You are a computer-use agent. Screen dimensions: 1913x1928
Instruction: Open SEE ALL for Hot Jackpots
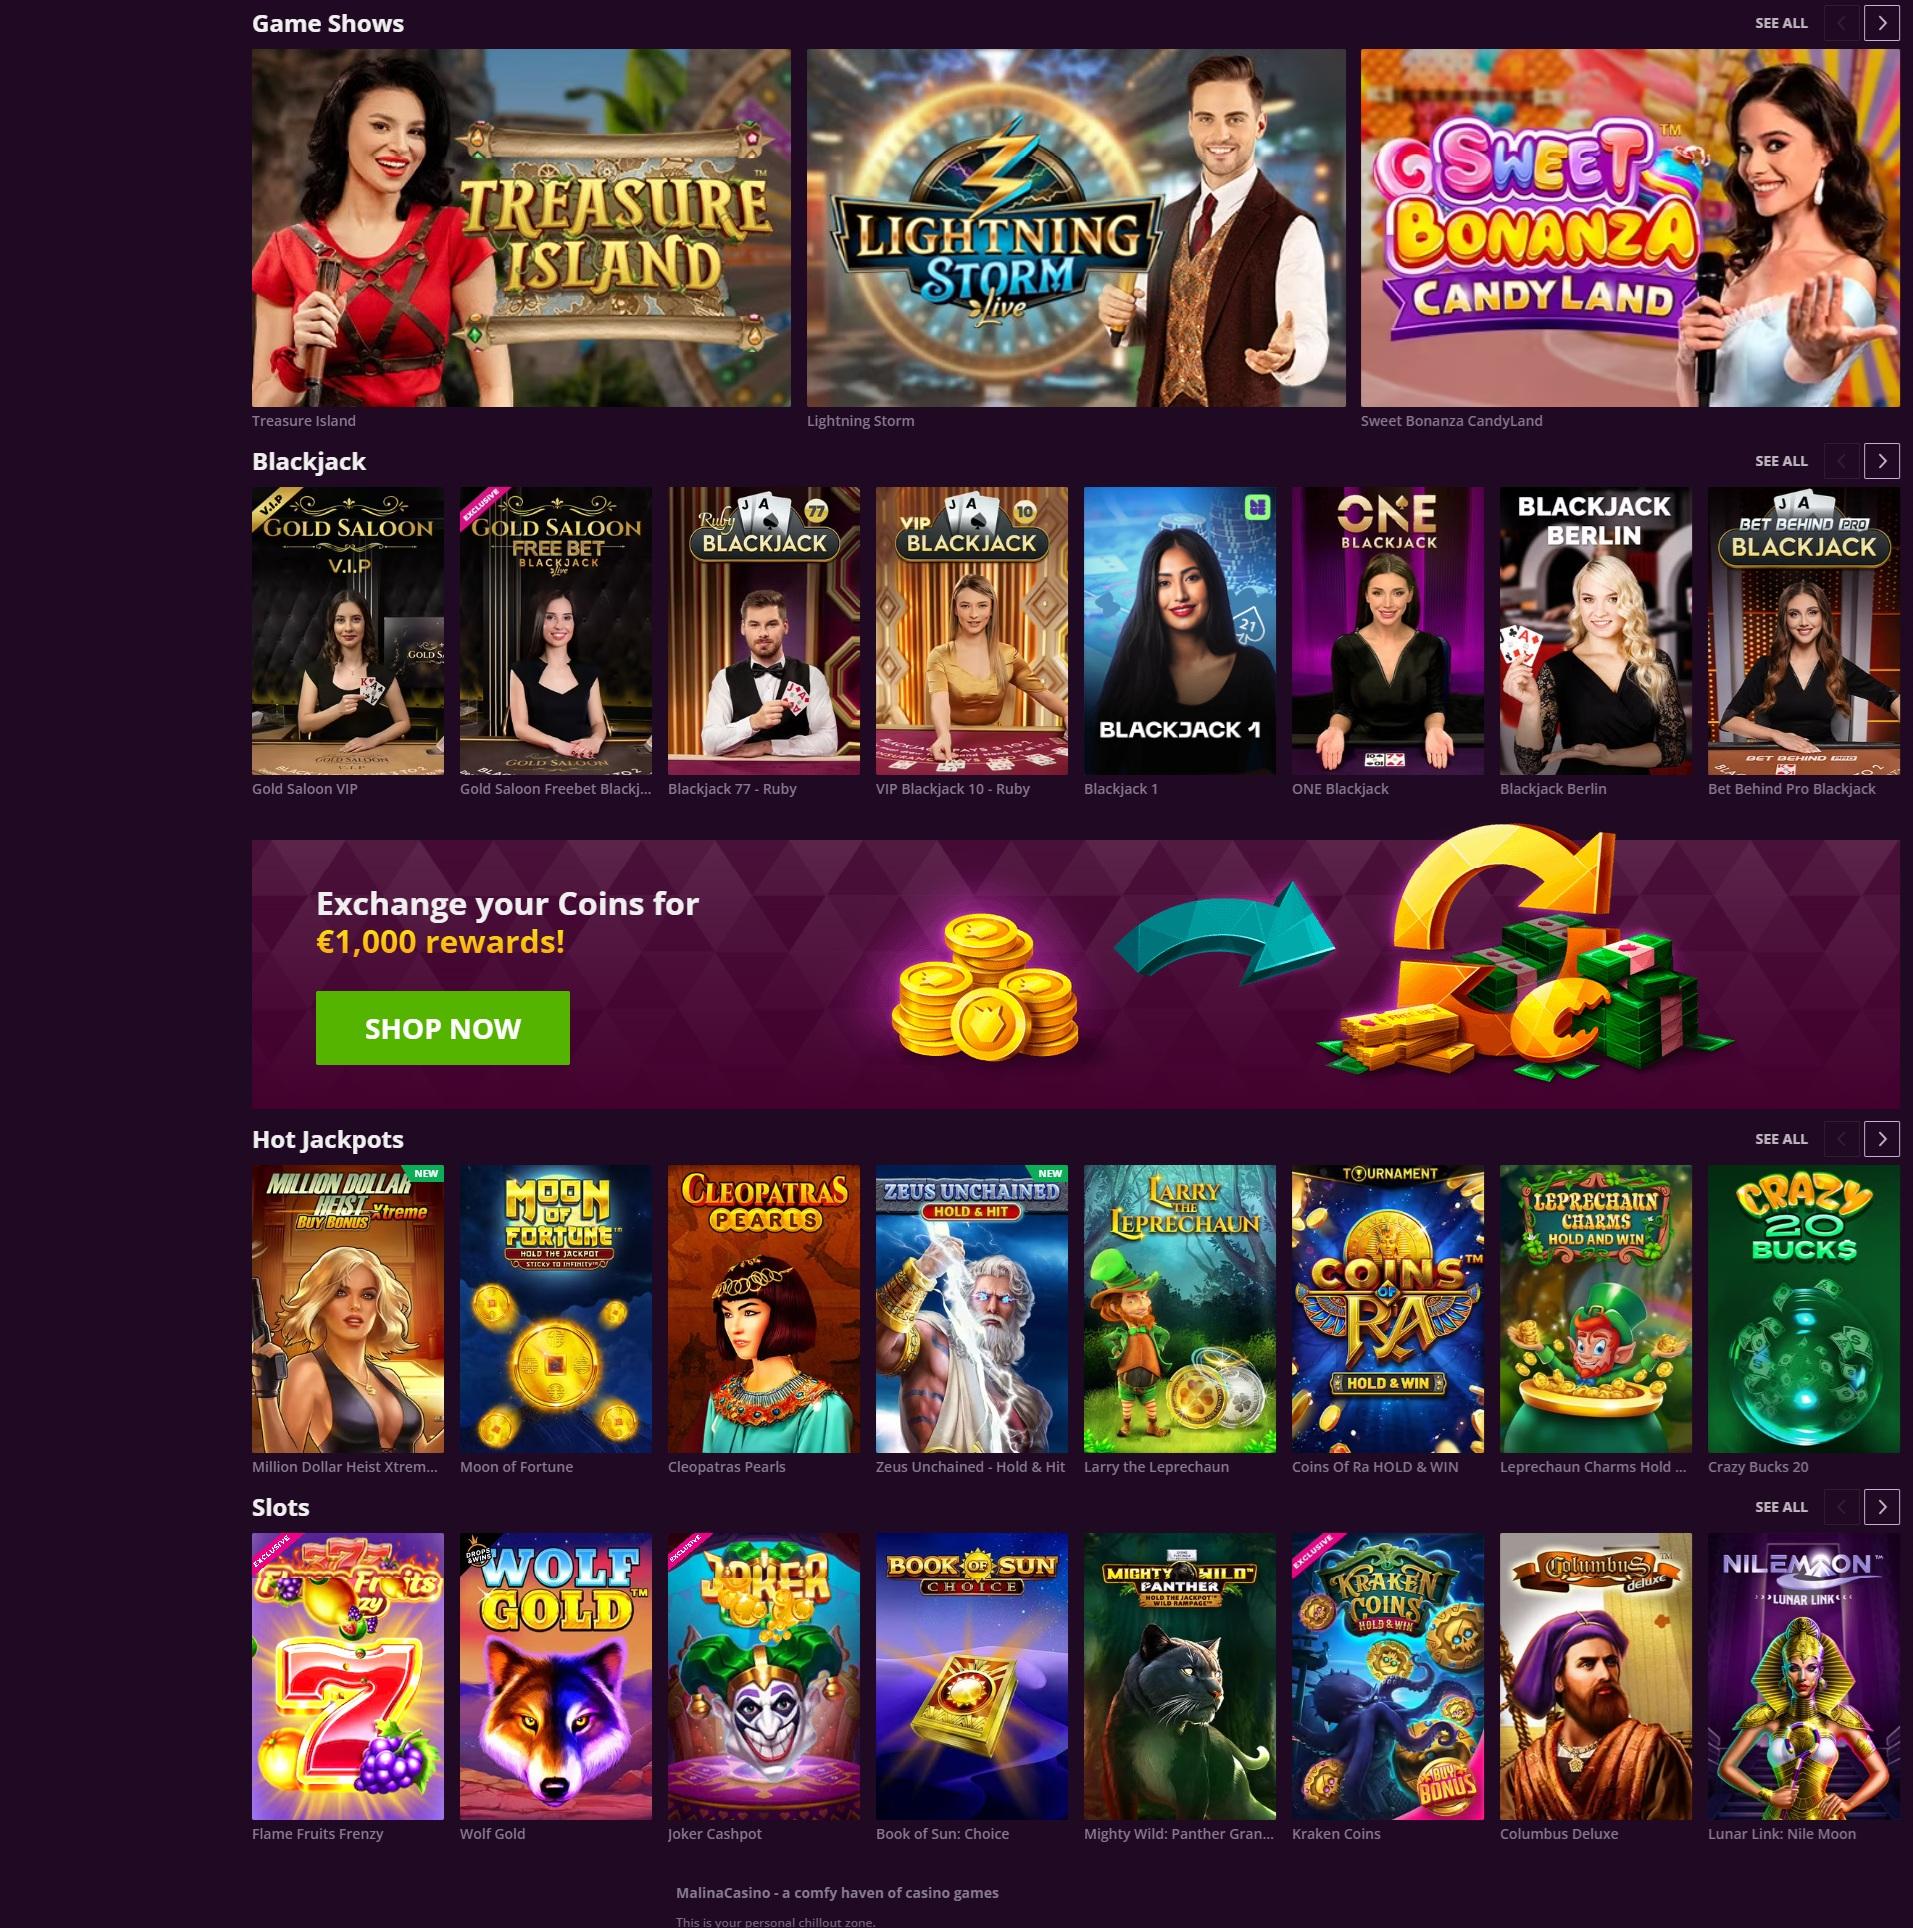1781,1139
